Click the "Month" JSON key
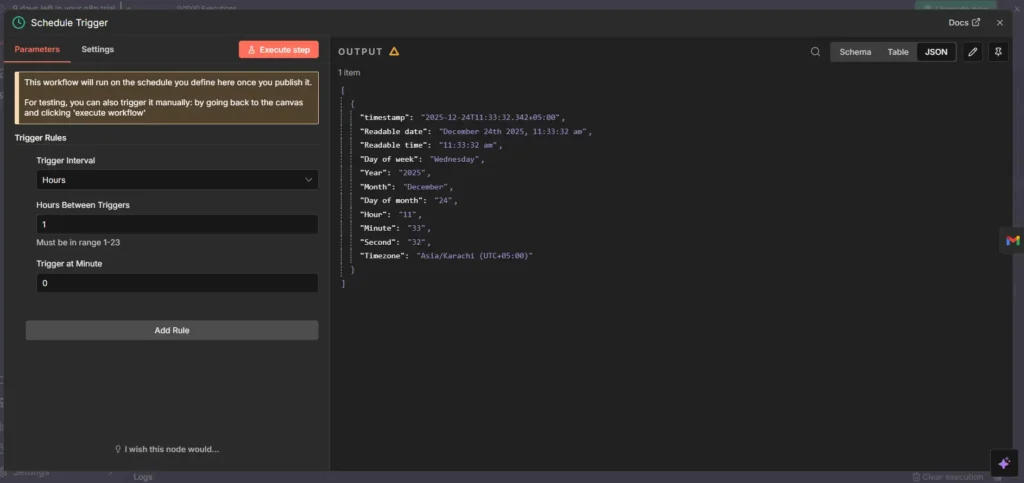This screenshot has height=483, width=1024. click(376, 187)
